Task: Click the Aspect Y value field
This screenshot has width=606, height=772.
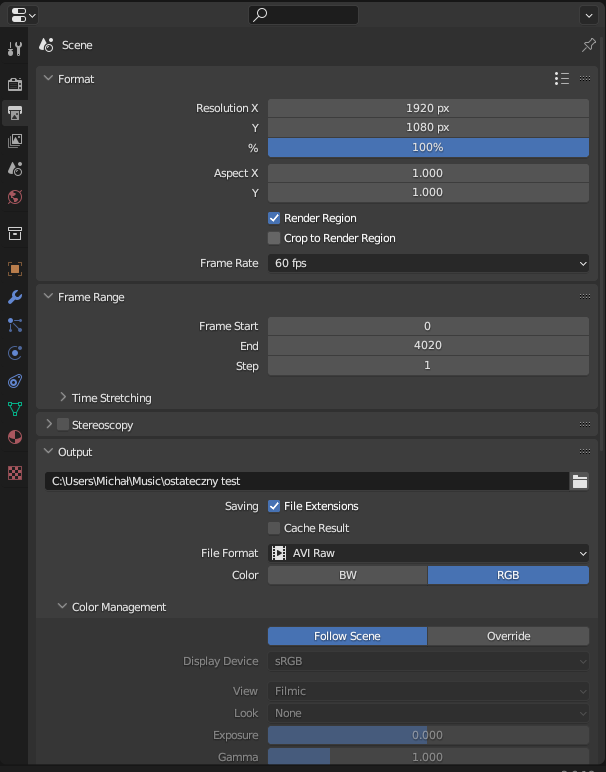Action: pyautogui.click(x=428, y=193)
